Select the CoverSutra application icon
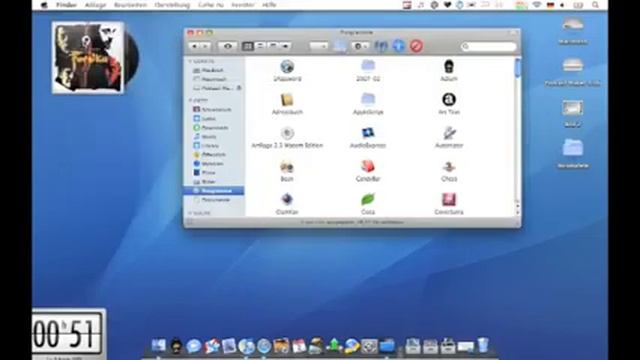The image size is (640, 360). (449, 200)
